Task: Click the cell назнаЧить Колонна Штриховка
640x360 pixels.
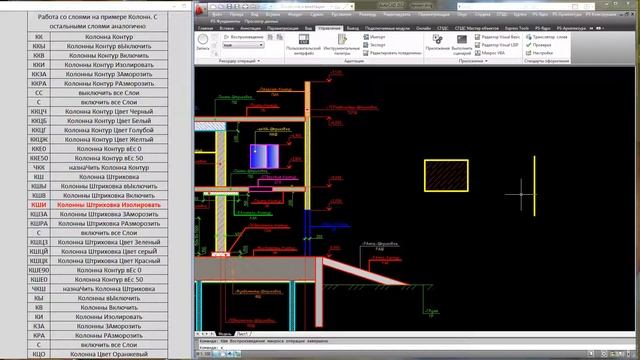Action: (109, 289)
